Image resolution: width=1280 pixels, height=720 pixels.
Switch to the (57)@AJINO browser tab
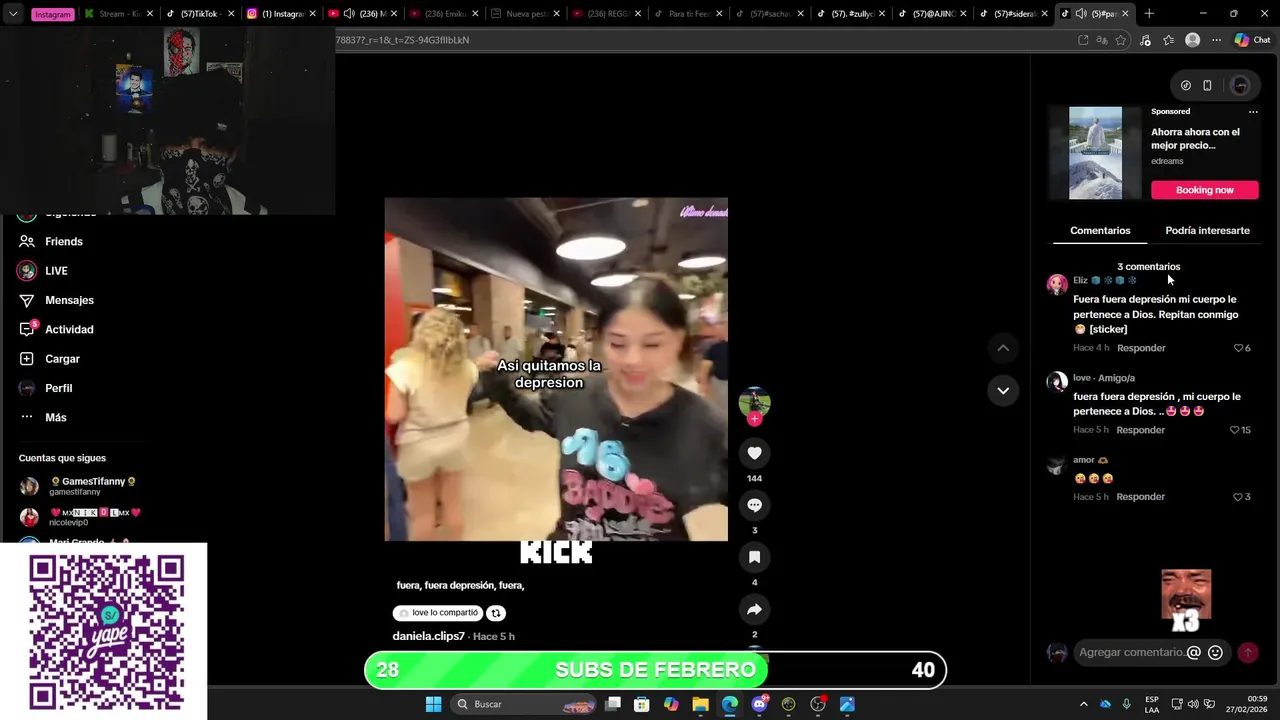931,14
